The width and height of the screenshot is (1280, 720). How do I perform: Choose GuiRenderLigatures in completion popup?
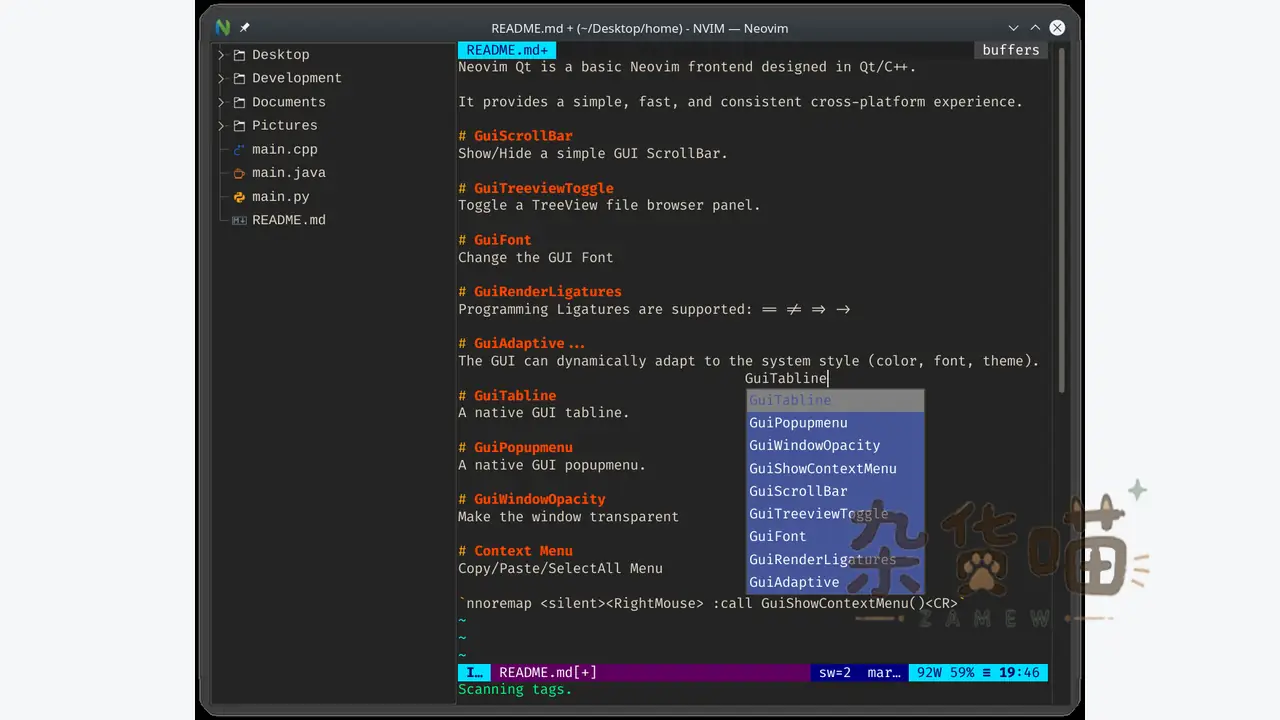[835, 560]
